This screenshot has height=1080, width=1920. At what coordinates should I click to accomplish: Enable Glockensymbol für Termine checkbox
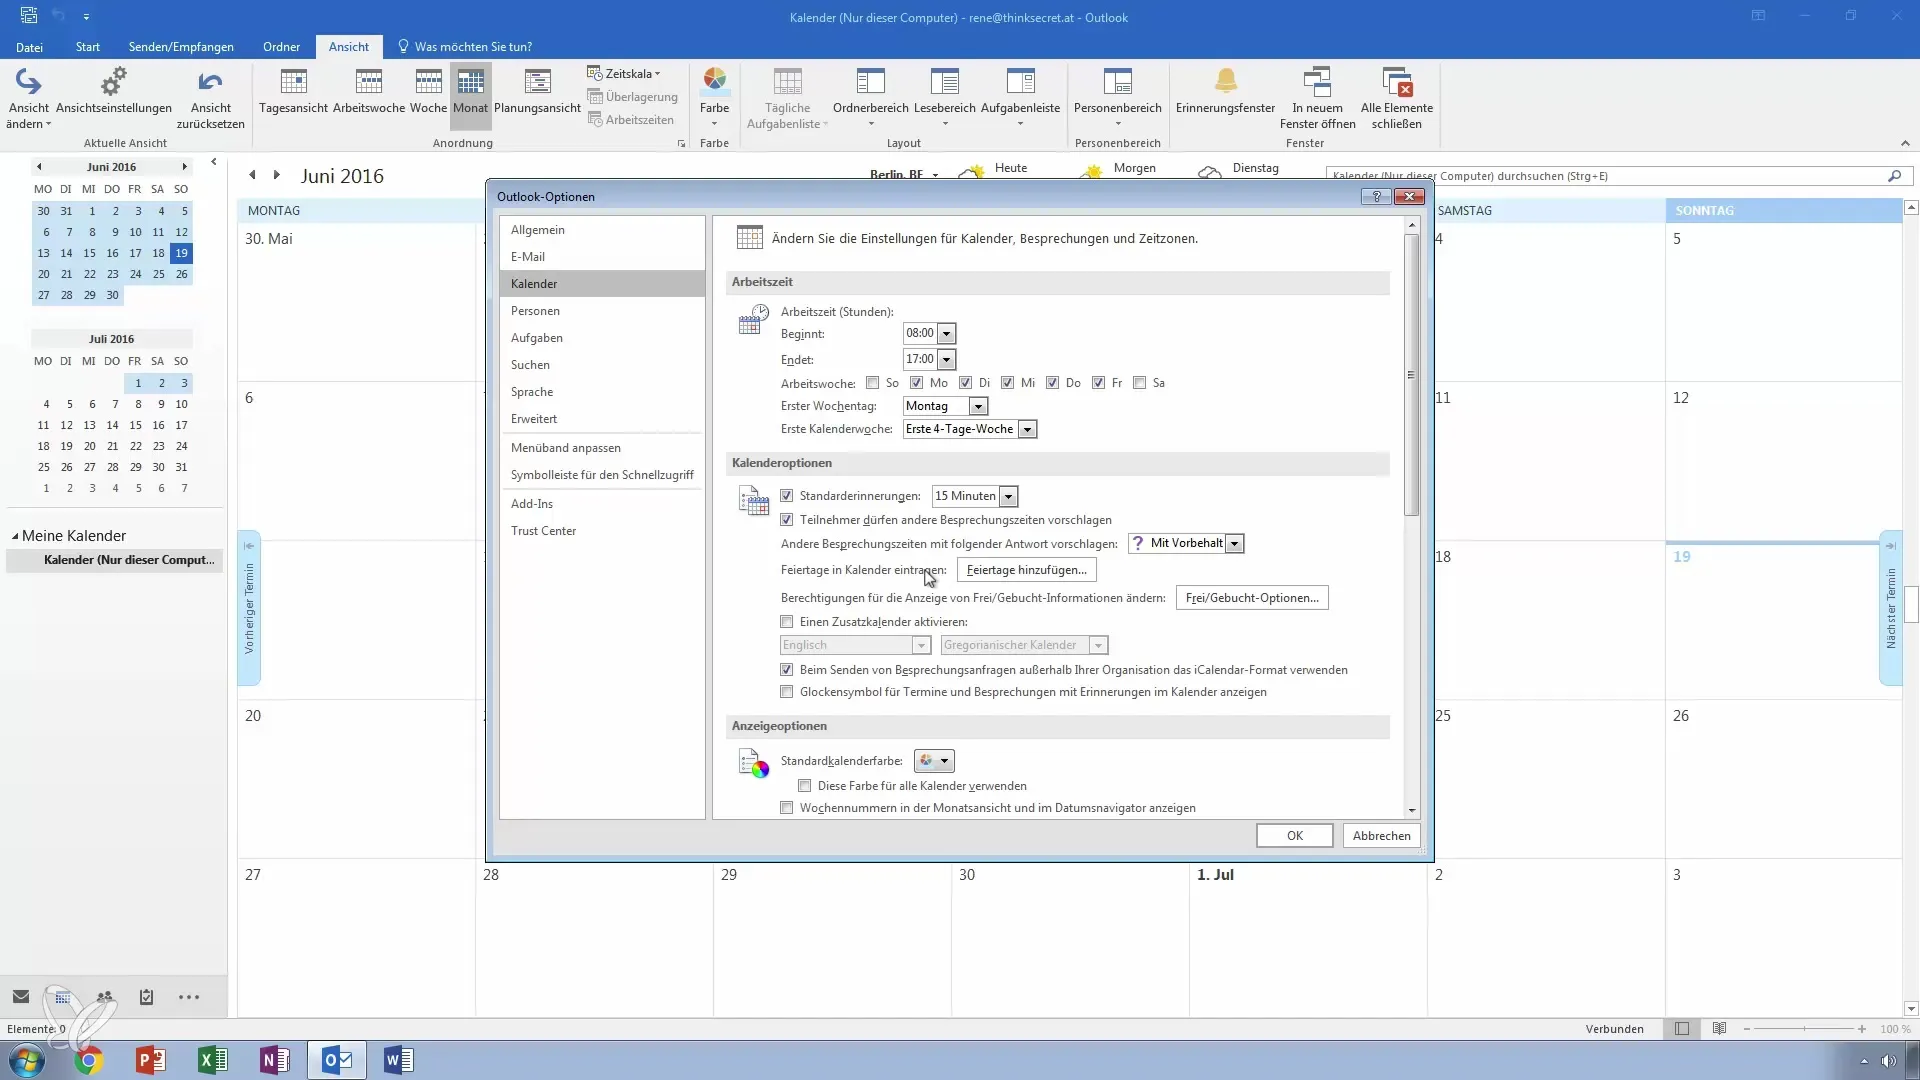click(786, 692)
